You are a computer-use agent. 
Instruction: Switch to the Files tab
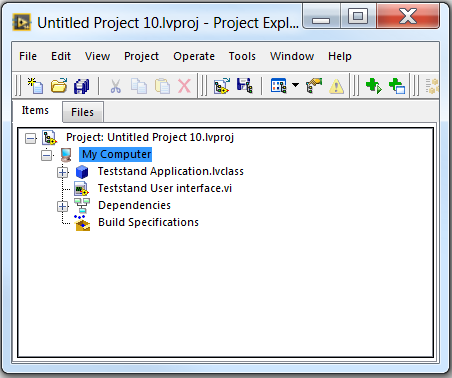[x=82, y=112]
